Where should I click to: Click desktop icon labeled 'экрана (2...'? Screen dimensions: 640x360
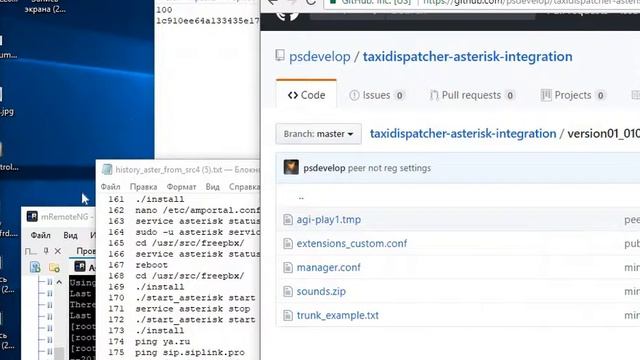(x=45, y=8)
